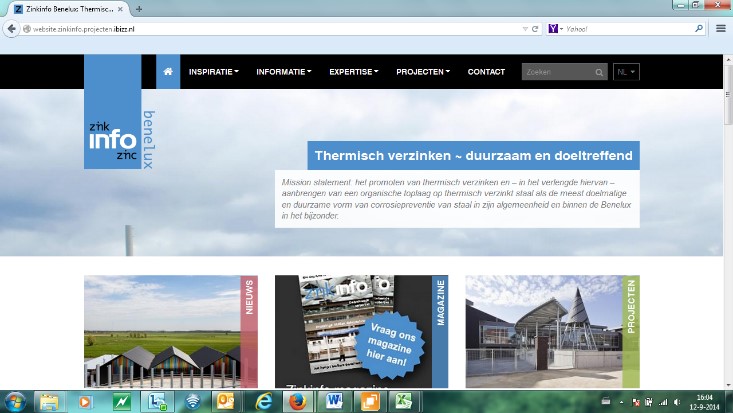Launch Internet Explorer from the taskbar
Viewport: 733px width, 413px height.
pos(265,401)
